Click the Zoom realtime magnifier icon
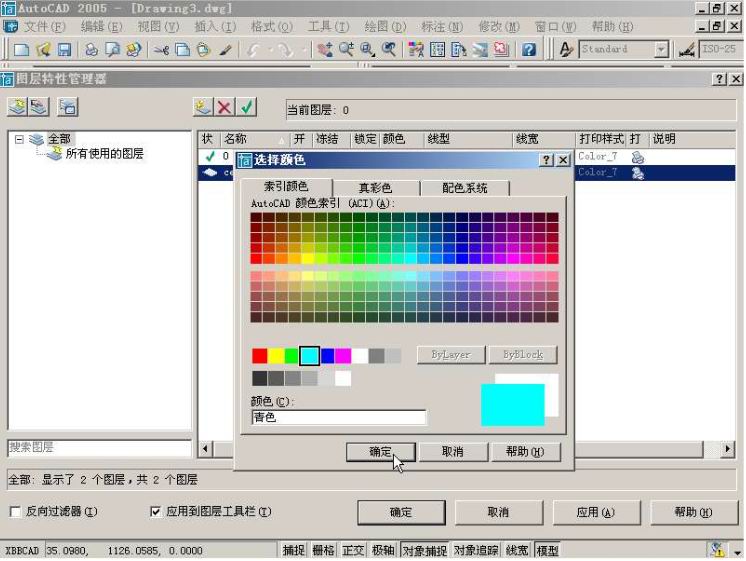746x561 pixels. click(x=346, y=49)
